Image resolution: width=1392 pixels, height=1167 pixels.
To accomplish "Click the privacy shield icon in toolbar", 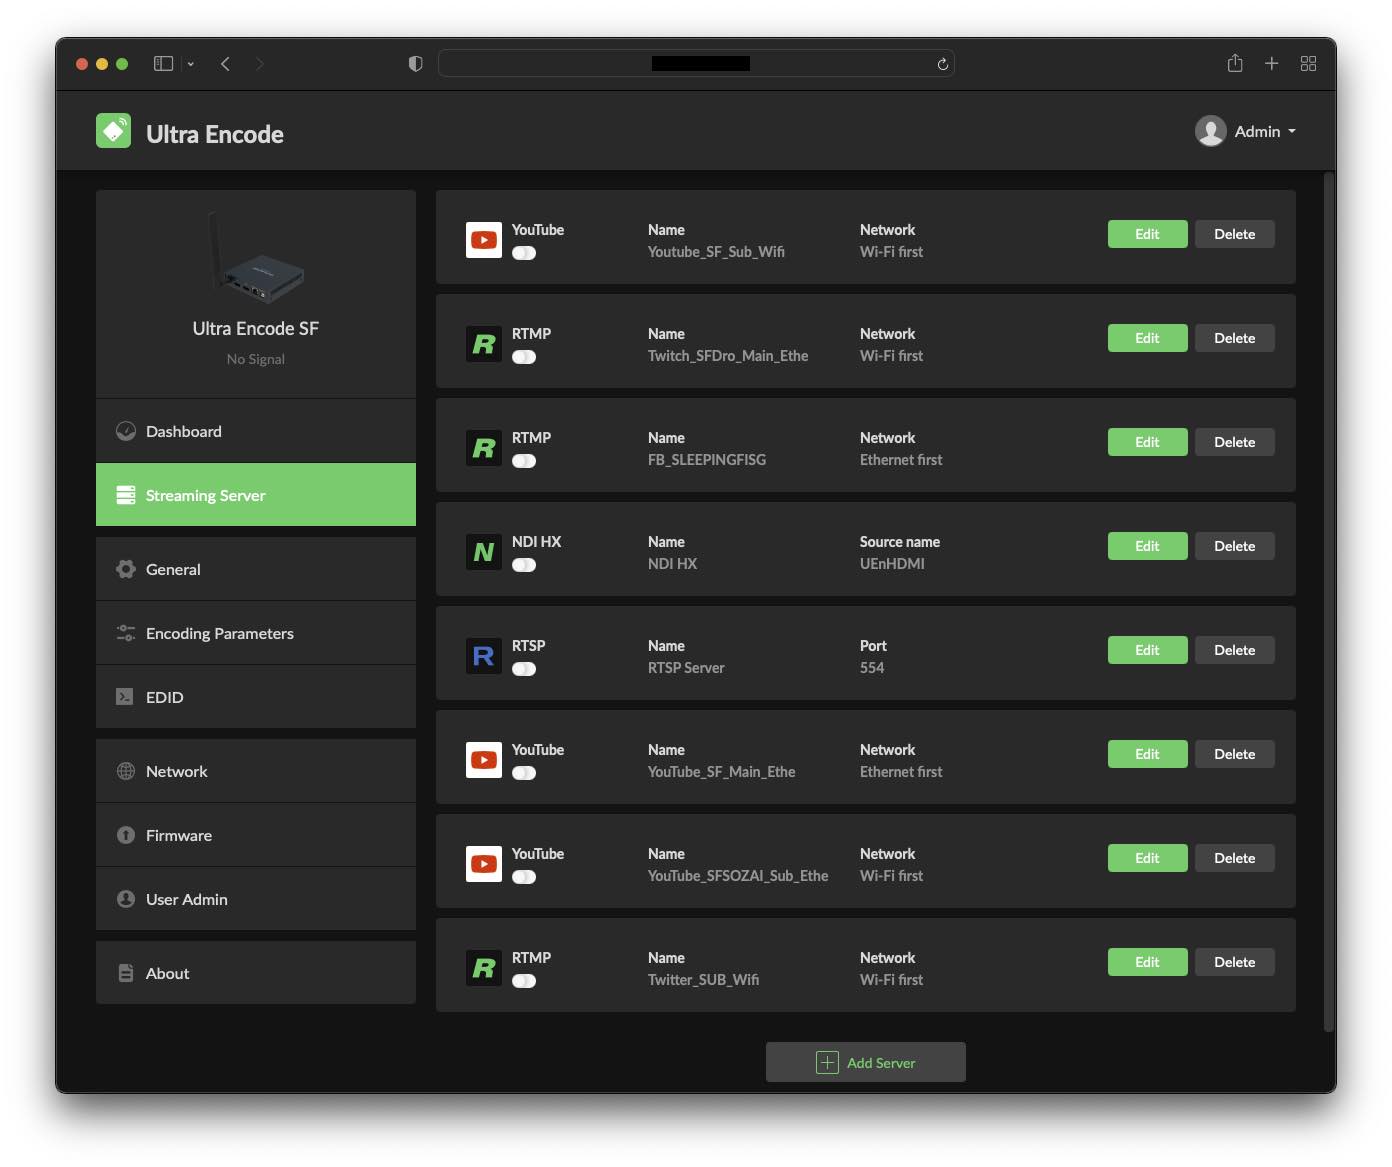I will 416,63.
